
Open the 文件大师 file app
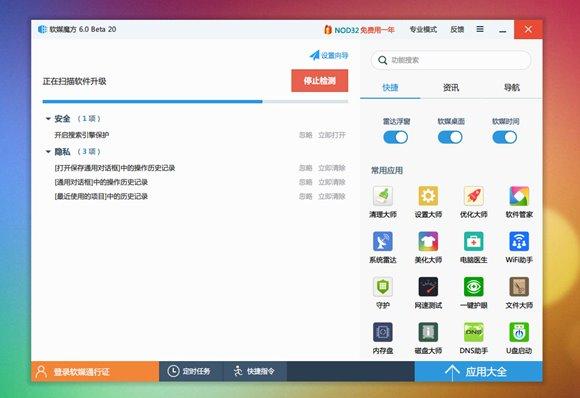519,287
